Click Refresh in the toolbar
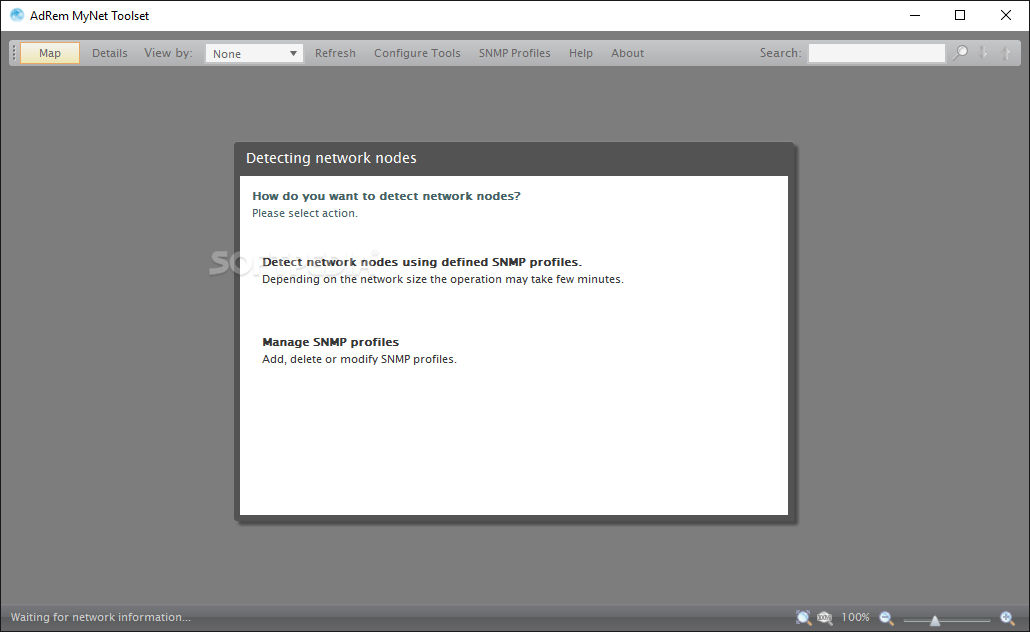 pyautogui.click(x=335, y=53)
